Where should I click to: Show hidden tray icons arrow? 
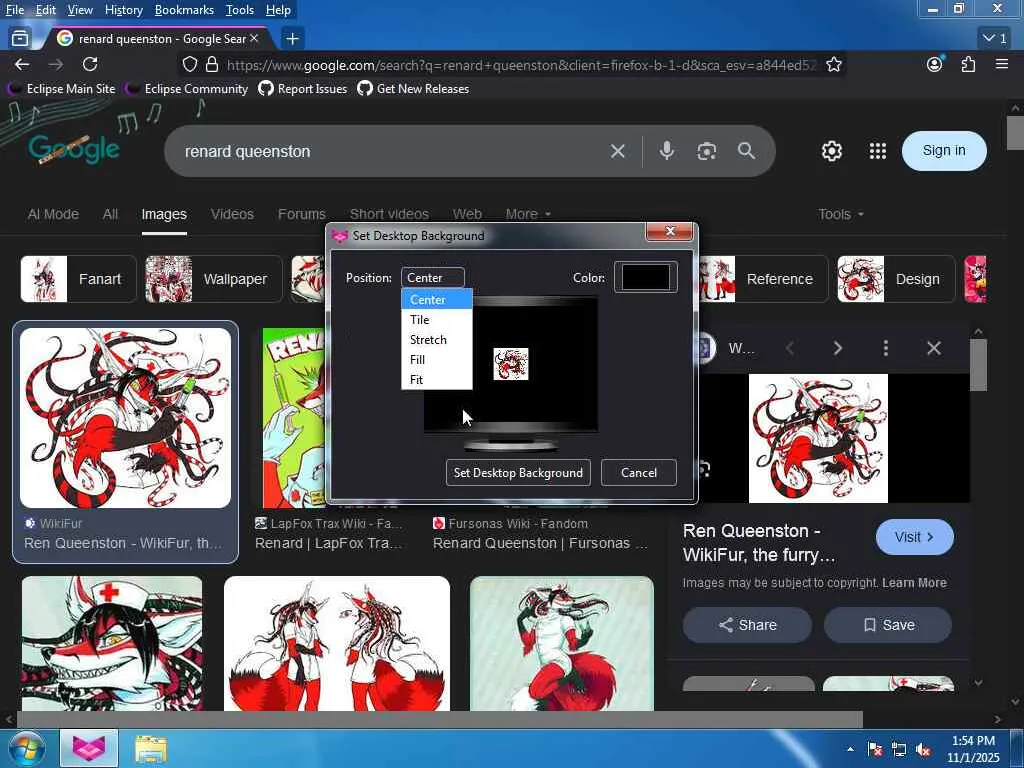click(x=850, y=749)
